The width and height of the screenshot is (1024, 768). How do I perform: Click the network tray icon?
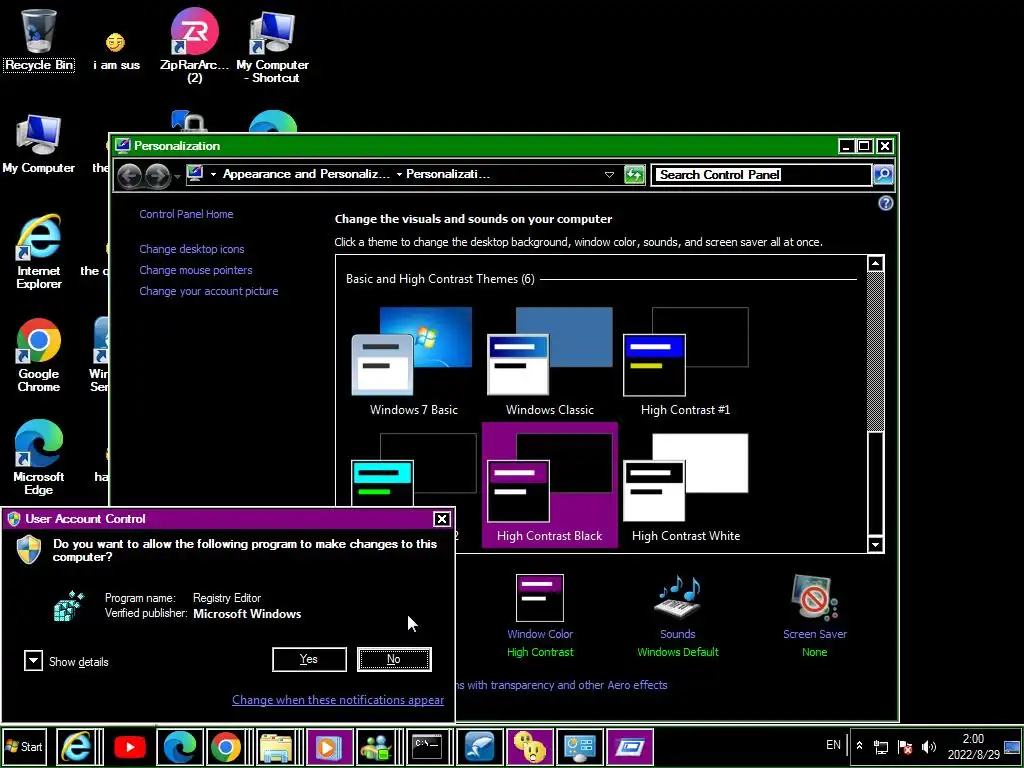[881, 746]
